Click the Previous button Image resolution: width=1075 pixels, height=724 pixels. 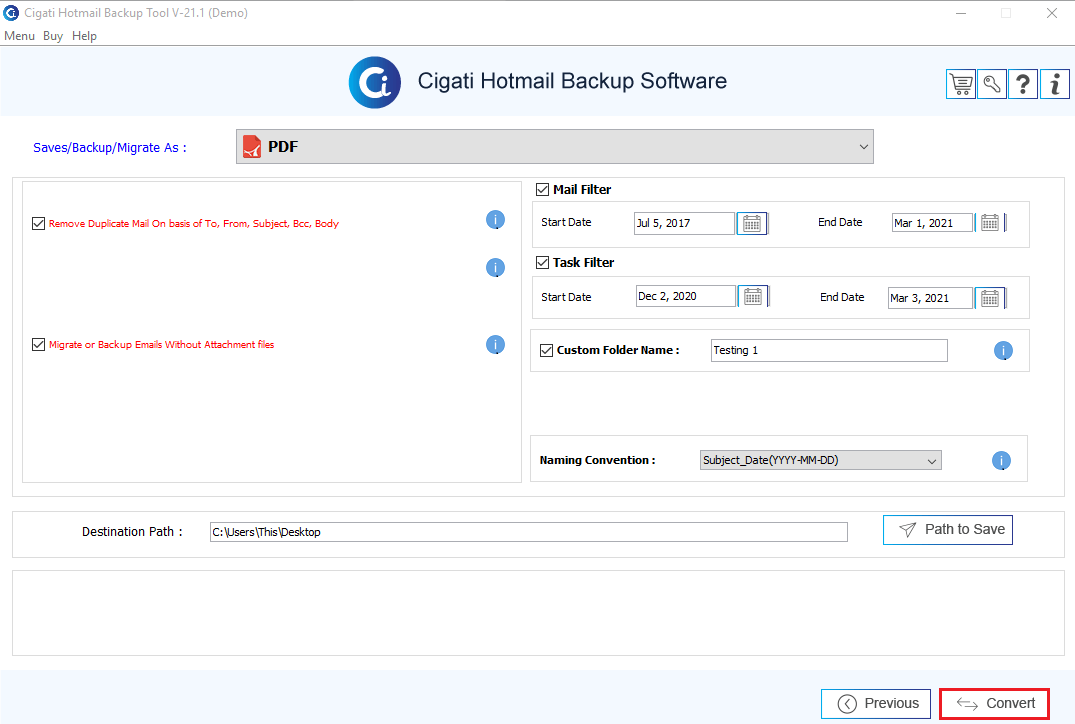pyautogui.click(x=875, y=703)
